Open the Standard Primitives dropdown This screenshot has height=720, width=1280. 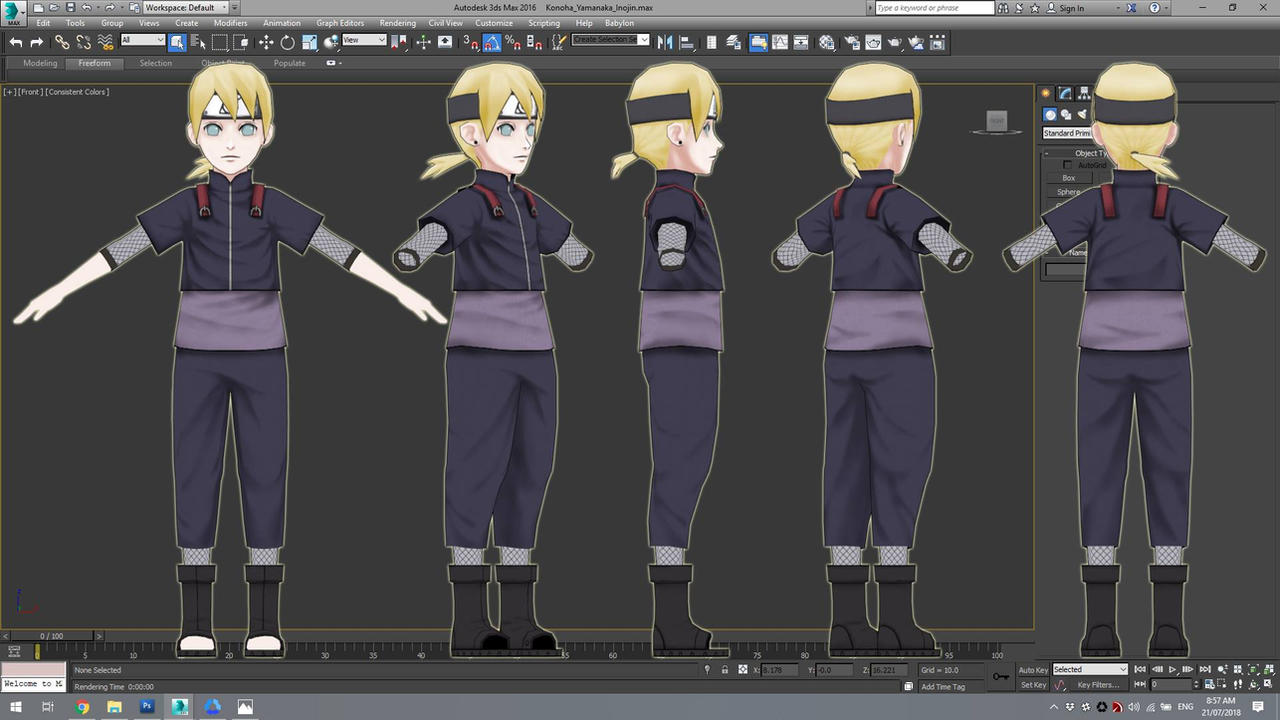tap(1067, 132)
